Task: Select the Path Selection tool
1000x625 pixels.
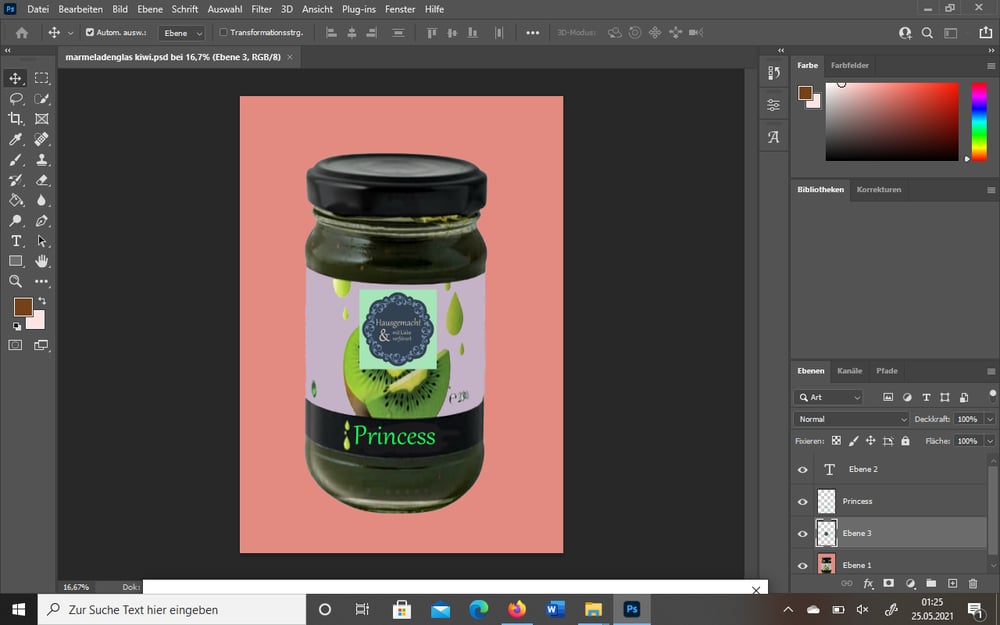Action: tap(41, 241)
